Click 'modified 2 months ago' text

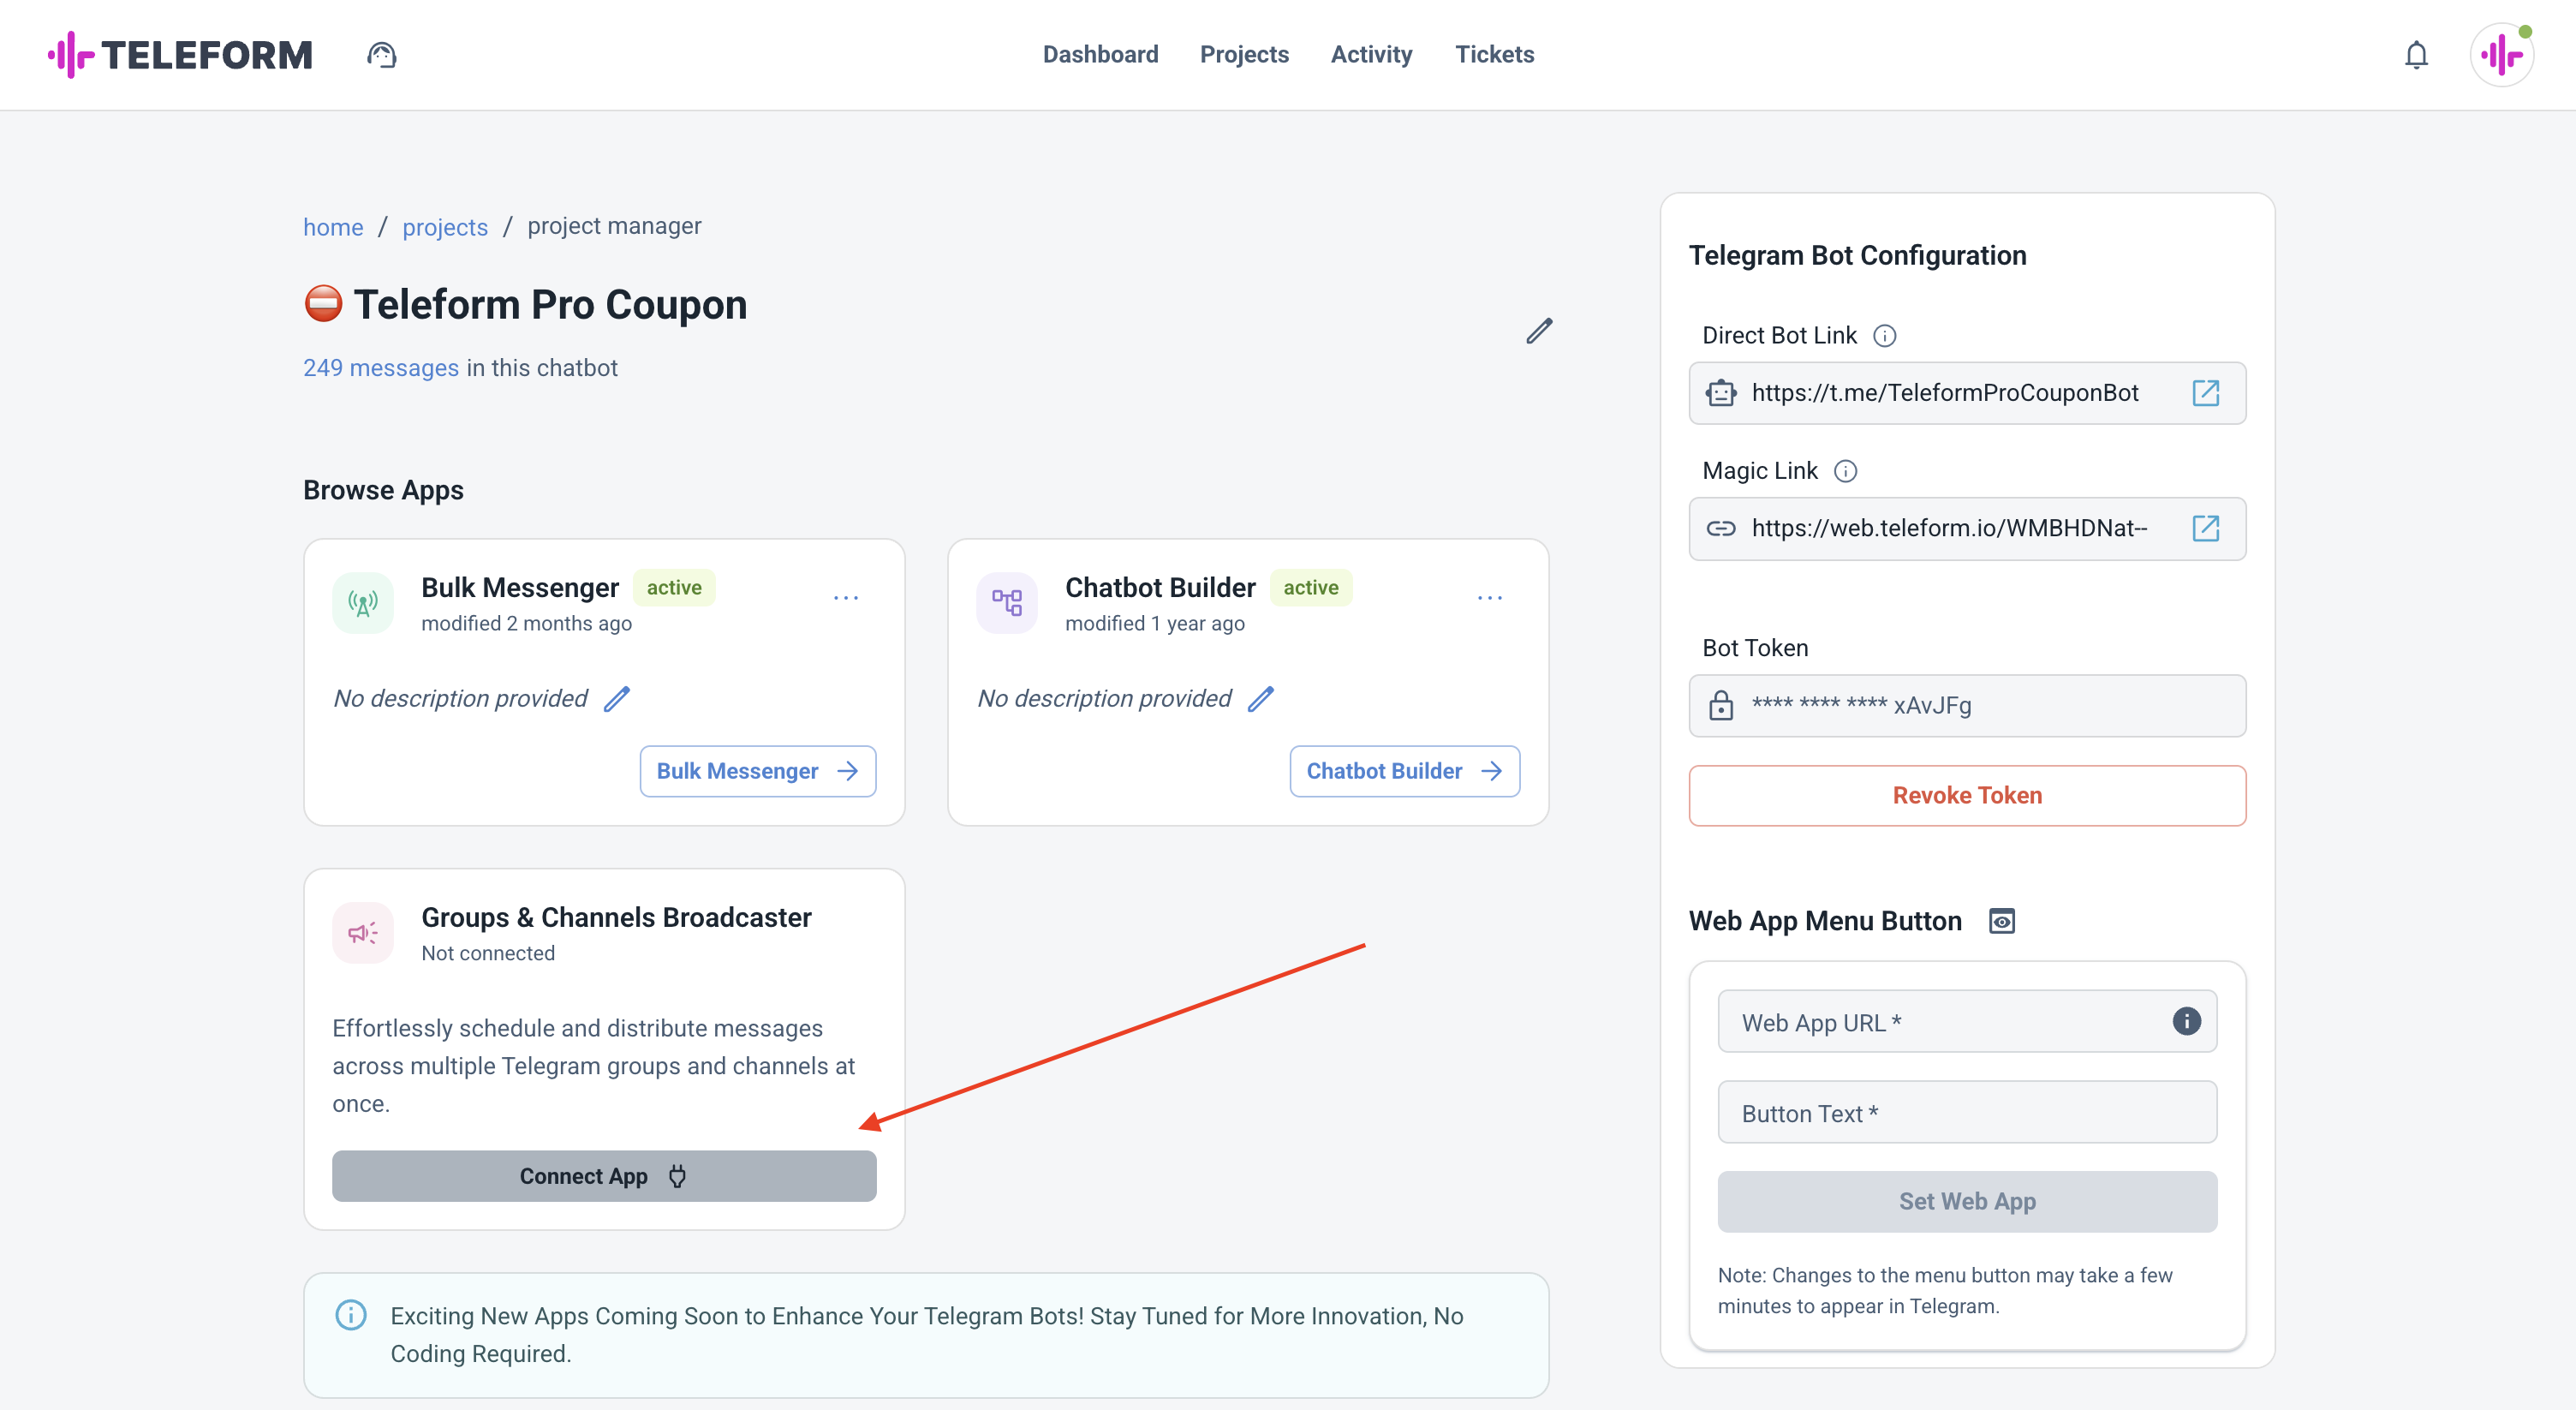coord(526,624)
